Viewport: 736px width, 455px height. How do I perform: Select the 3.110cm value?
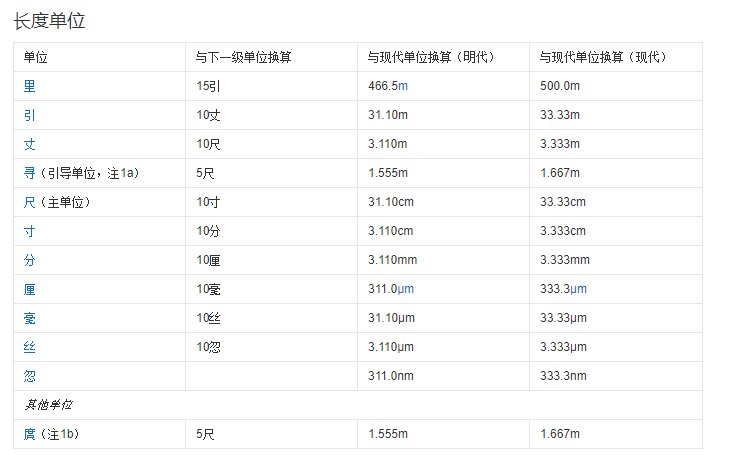pos(391,231)
